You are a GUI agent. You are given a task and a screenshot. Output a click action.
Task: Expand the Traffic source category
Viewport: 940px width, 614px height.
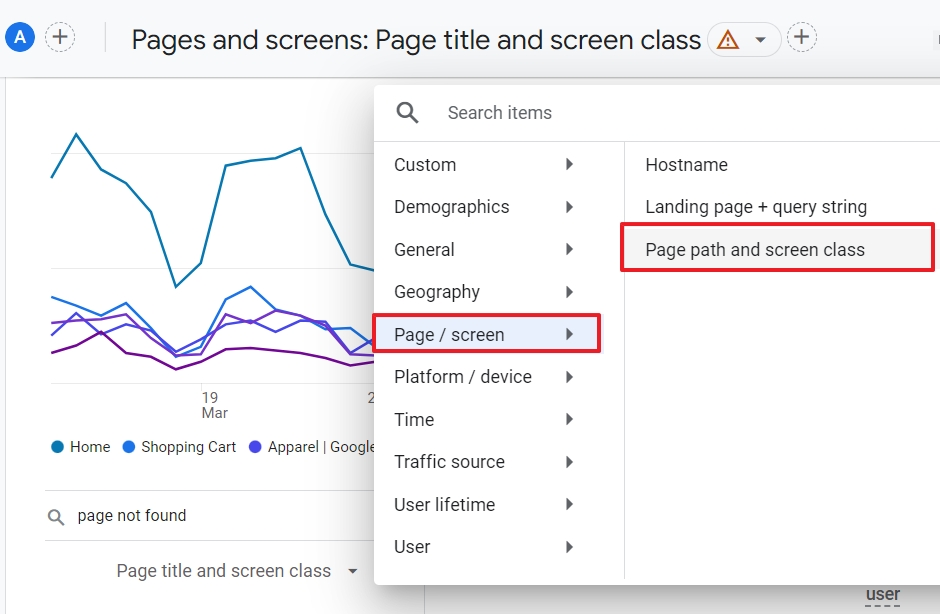[x=449, y=462]
